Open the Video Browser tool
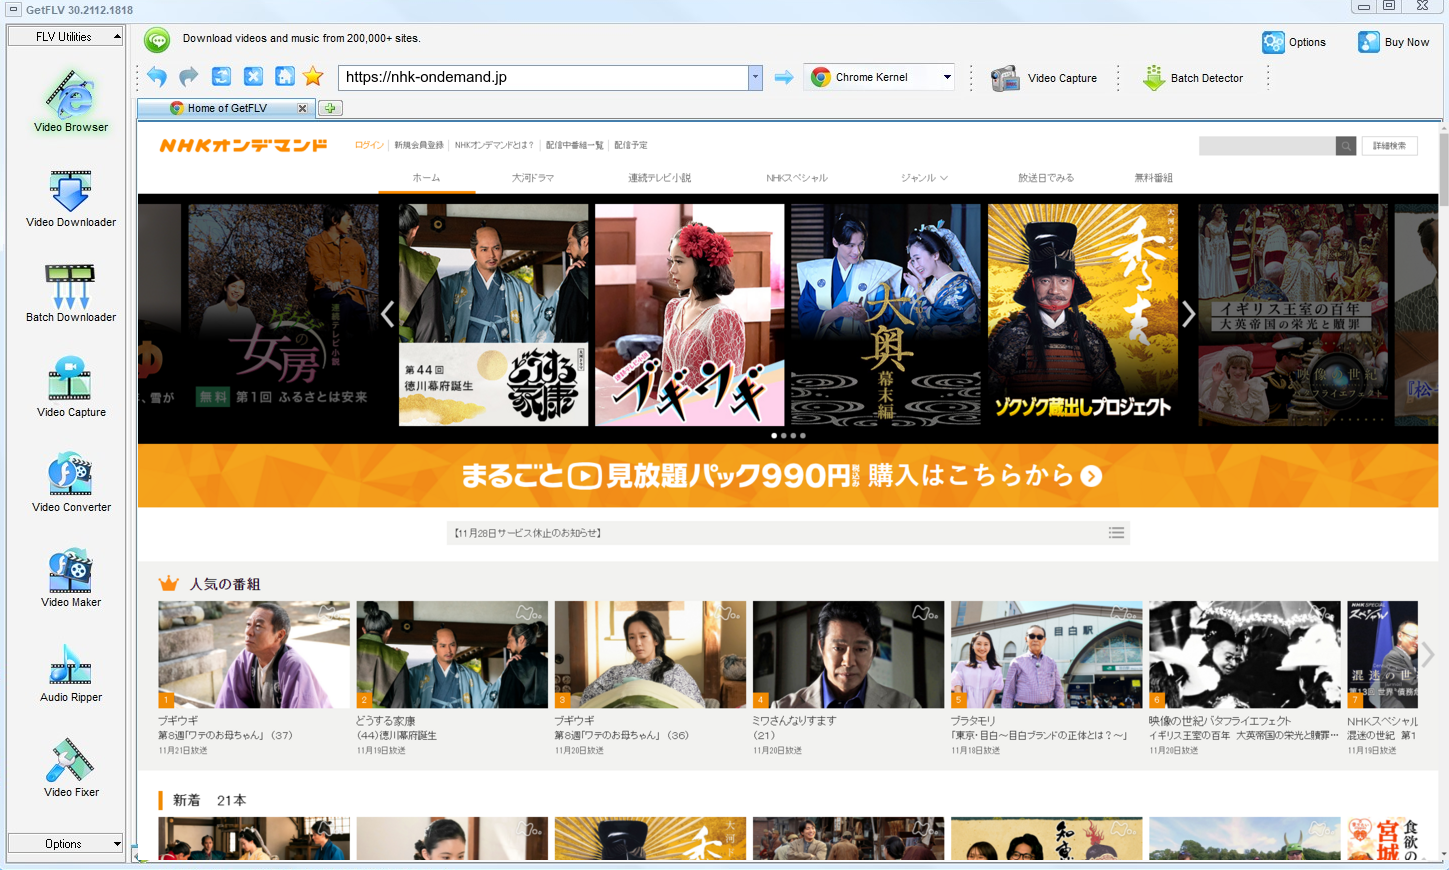Viewport: 1449px width, 870px height. pyautogui.click(x=70, y=101)
